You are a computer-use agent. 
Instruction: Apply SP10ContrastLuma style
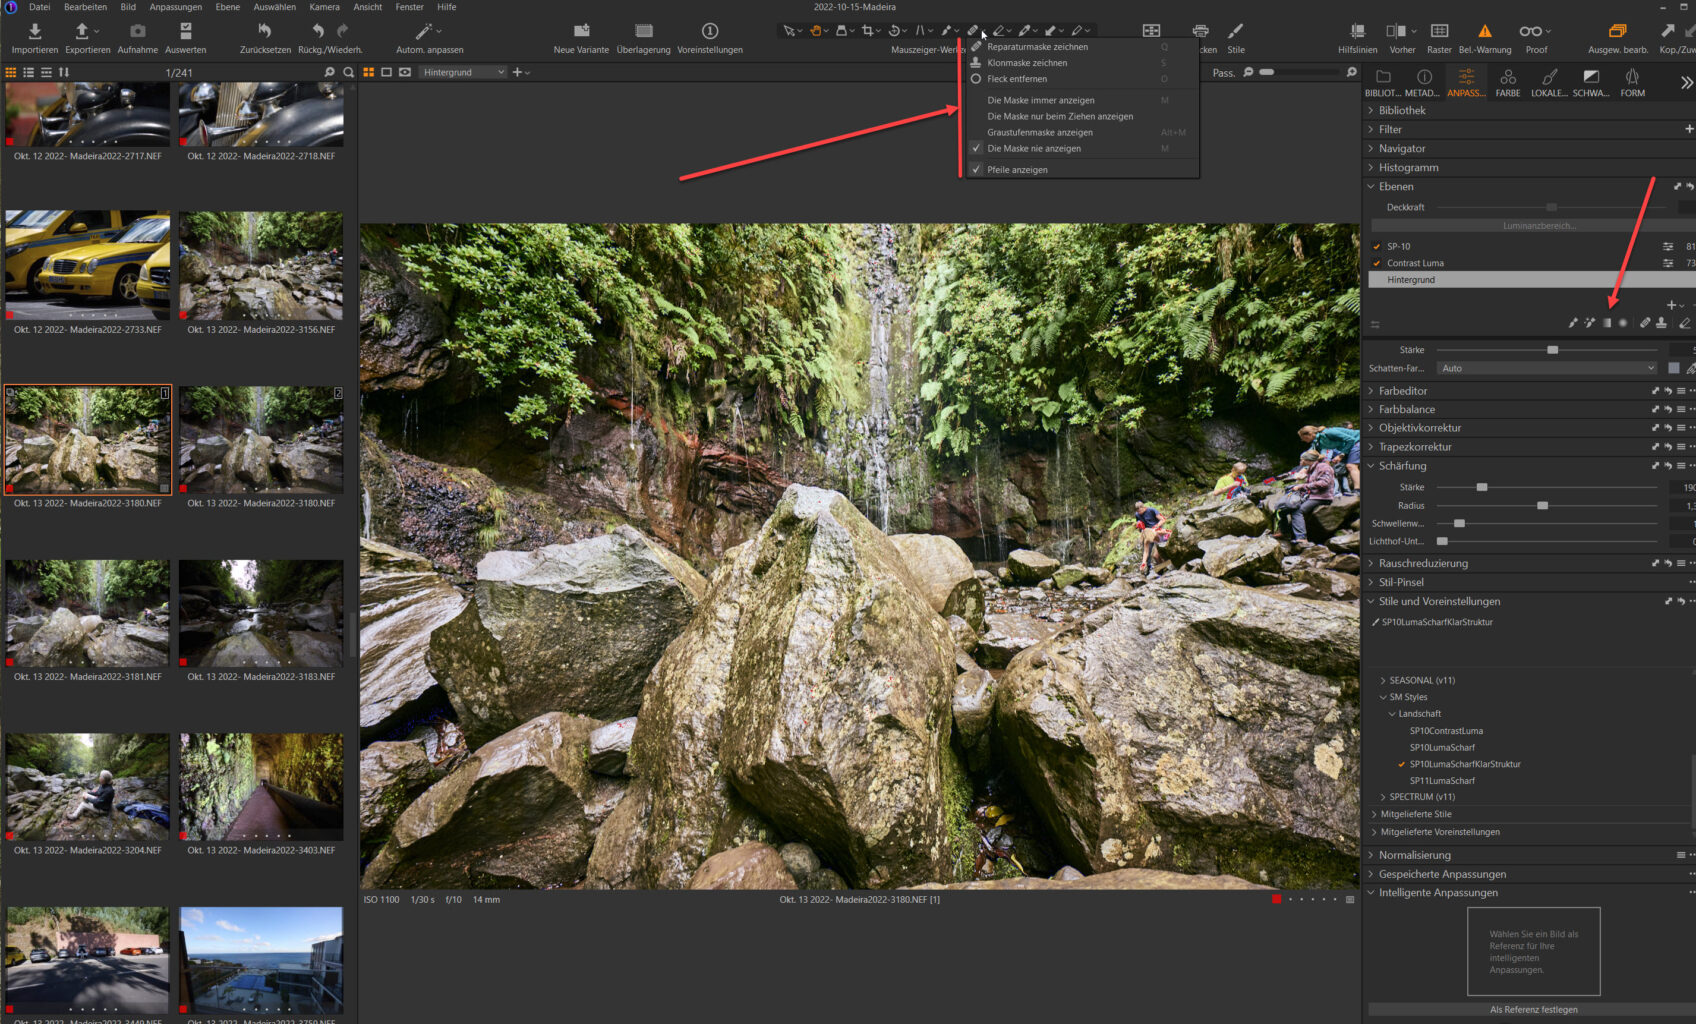1446,731
